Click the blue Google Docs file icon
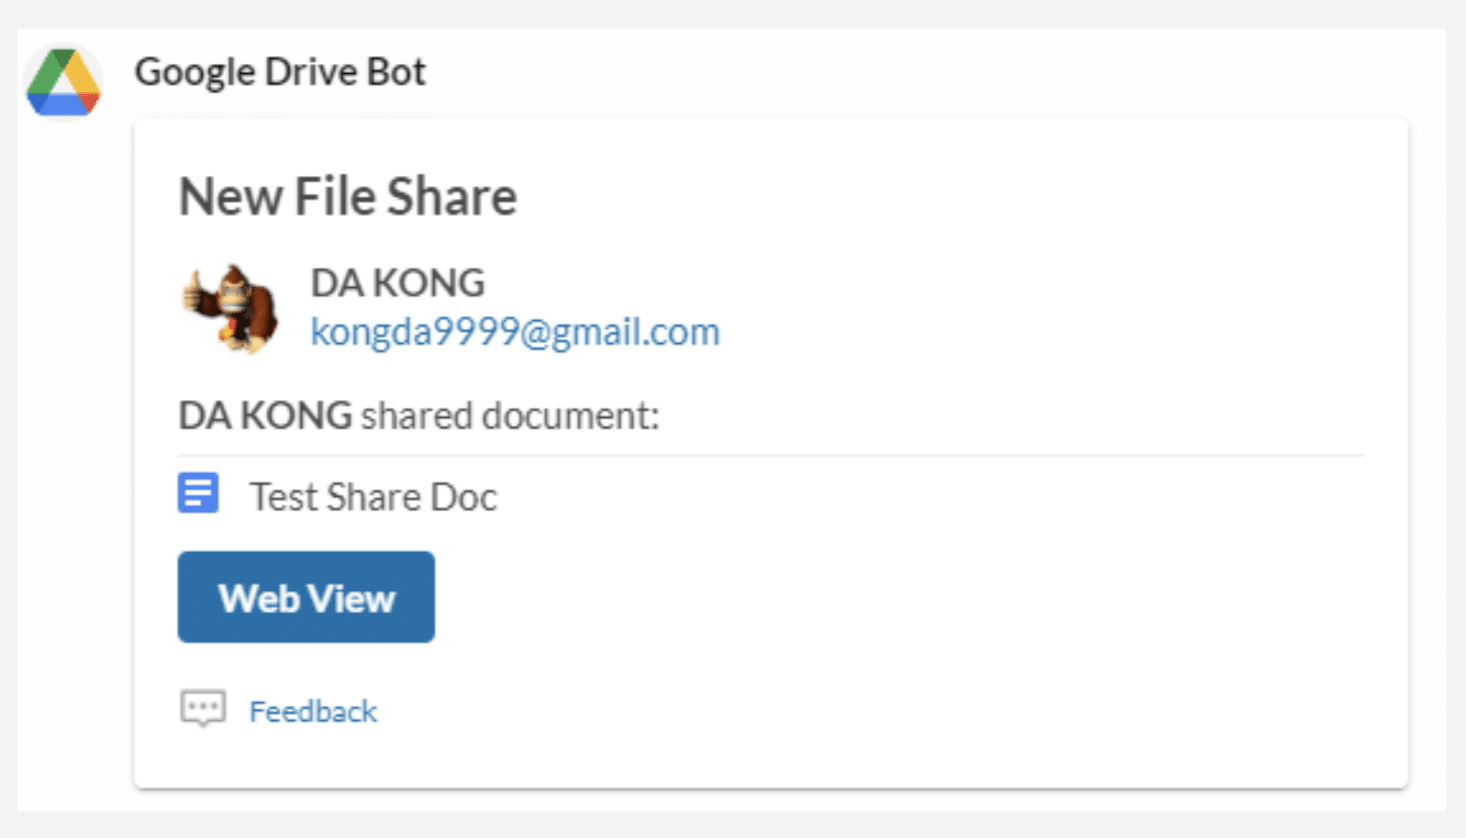The height and width of the screenshot is (838, 1466). coord(198,493)
